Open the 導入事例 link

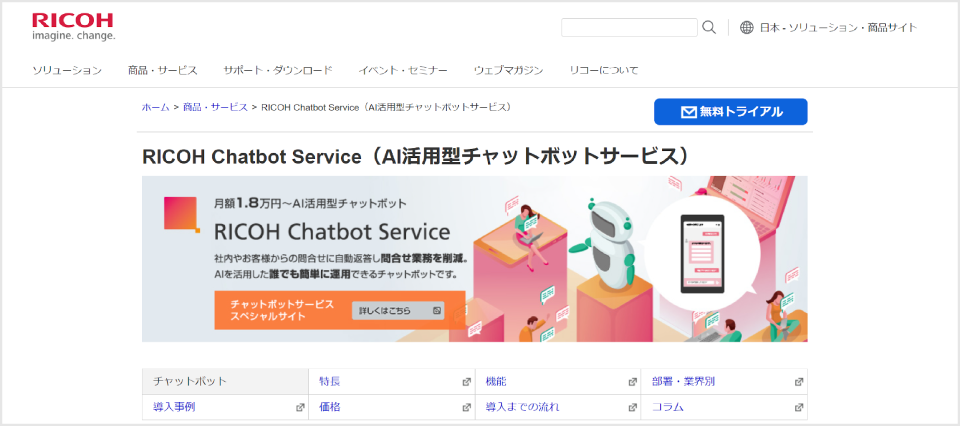pos(174,407)
